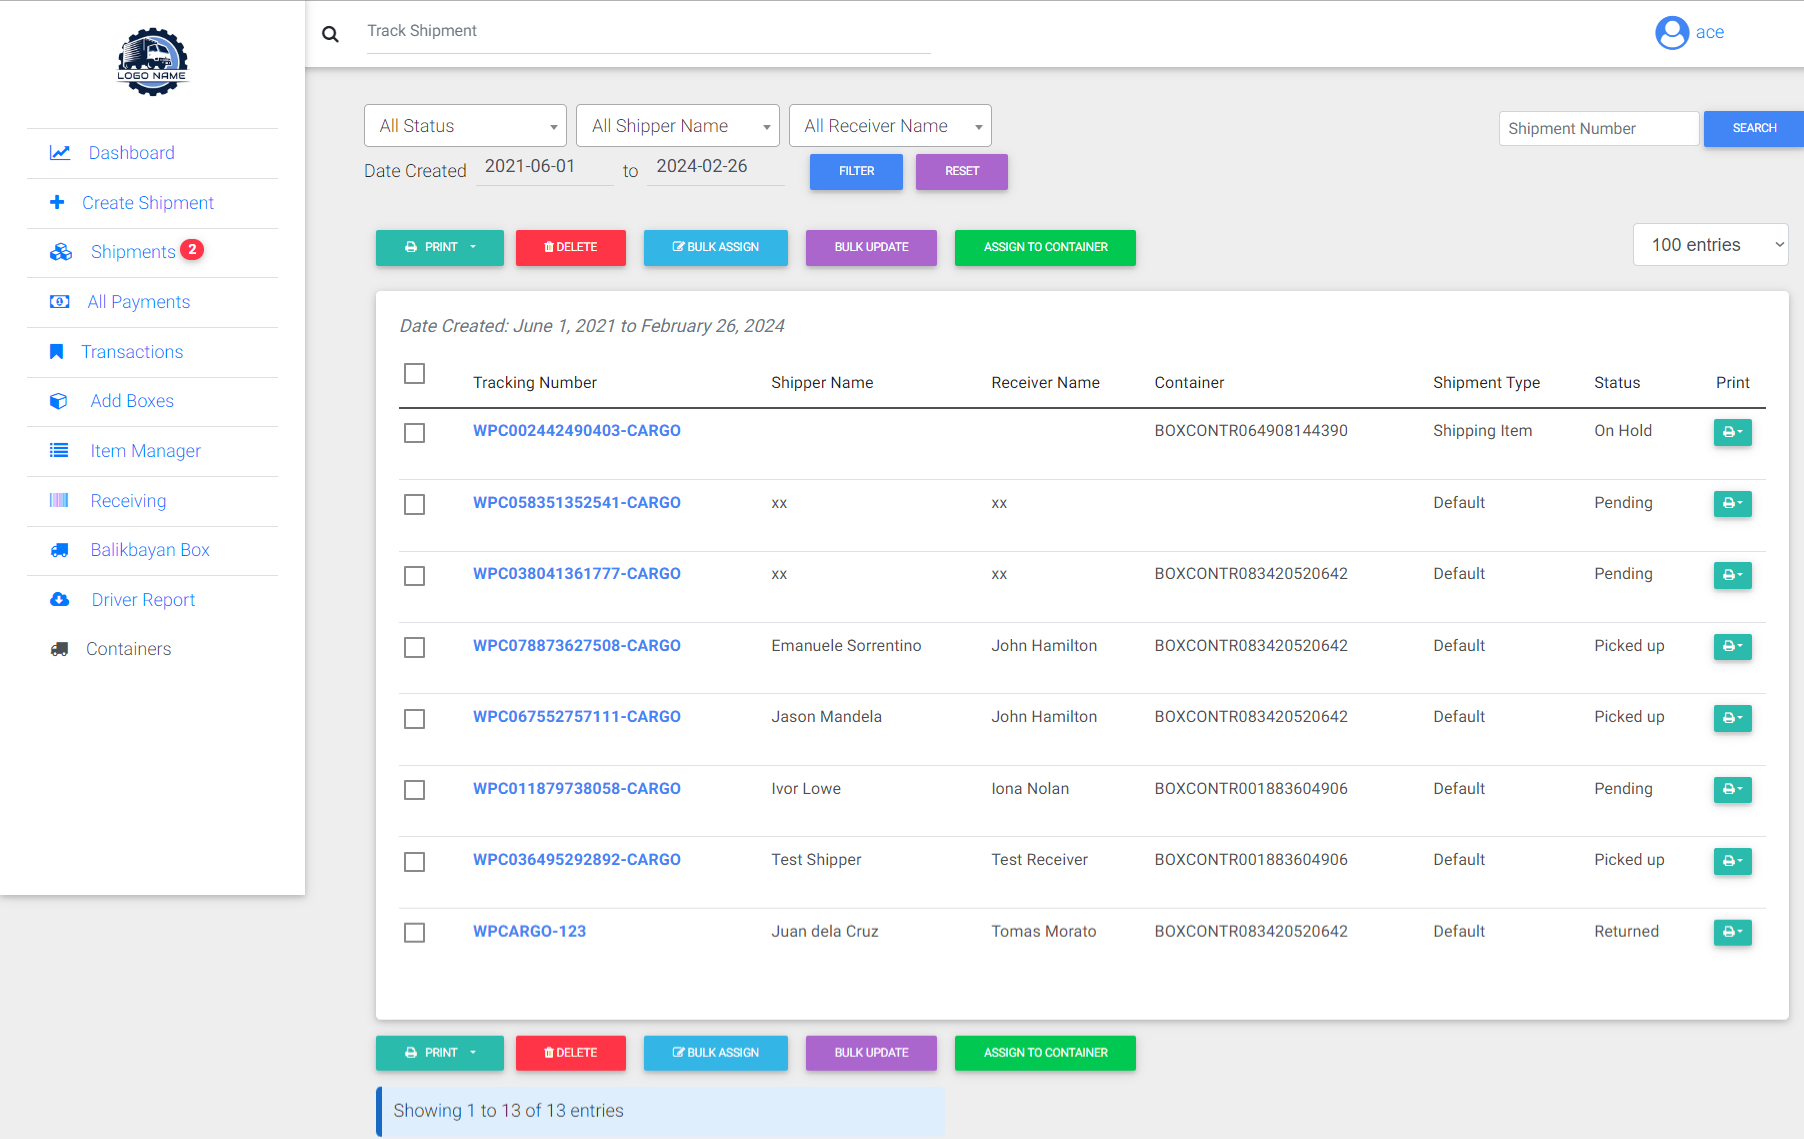Open the All Shipper Name dropdown
1804x1139 pixels.
pyautogui.click(x=678, y=126)
